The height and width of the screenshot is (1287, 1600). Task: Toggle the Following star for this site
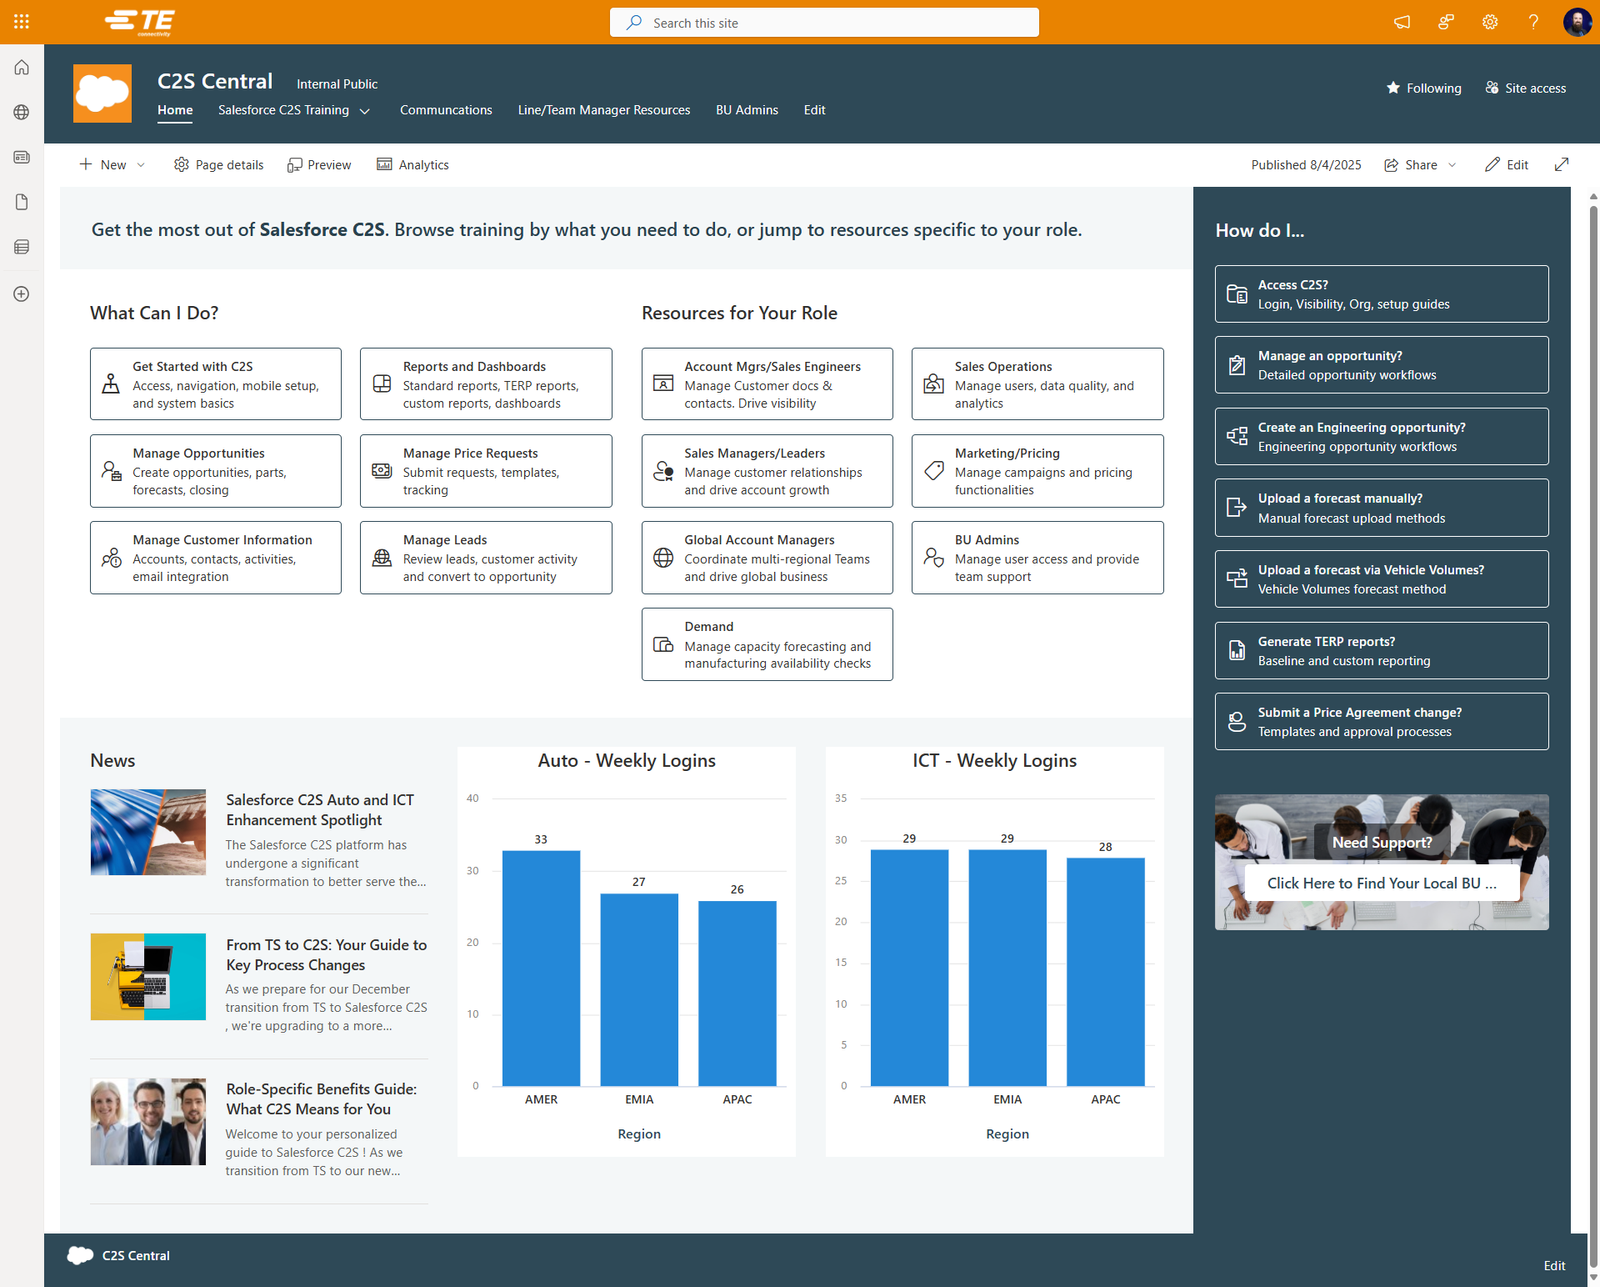[1423, 88]
